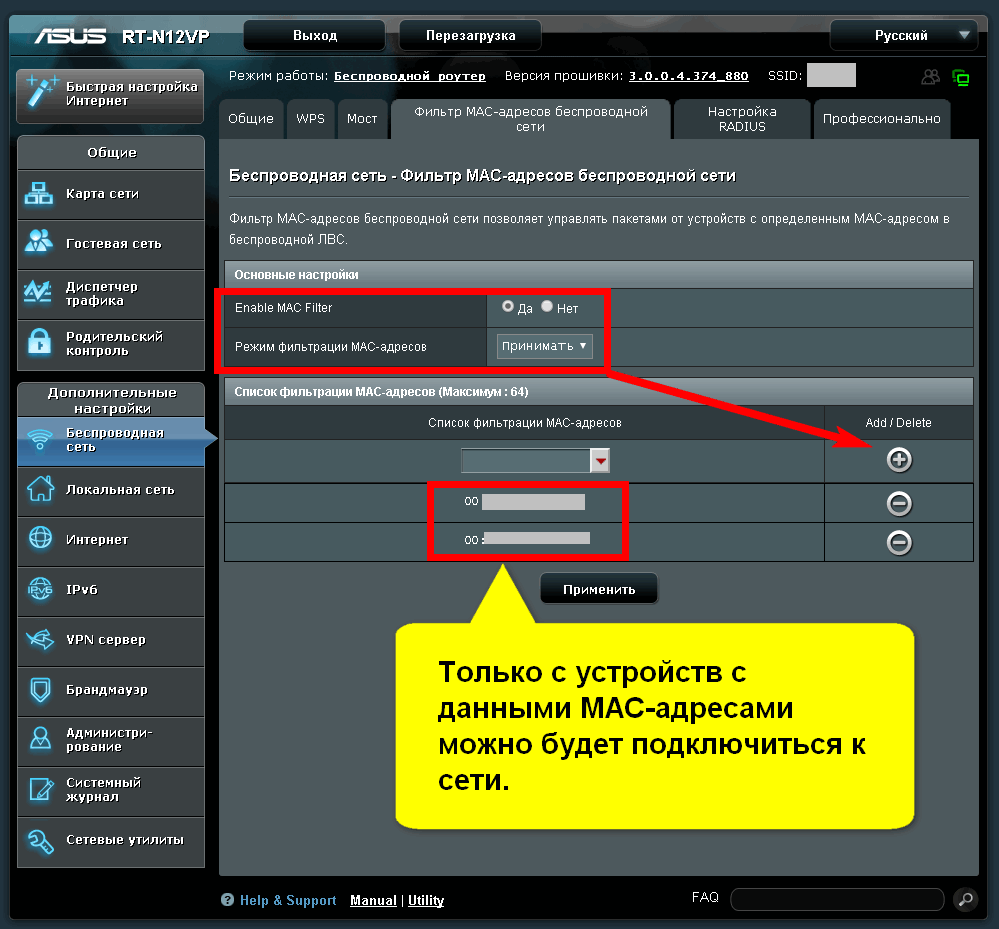Open the Принимать filter mode dropdown
Image resolution: width=999 pixels, height=929 pixels.
pos(545,346)
